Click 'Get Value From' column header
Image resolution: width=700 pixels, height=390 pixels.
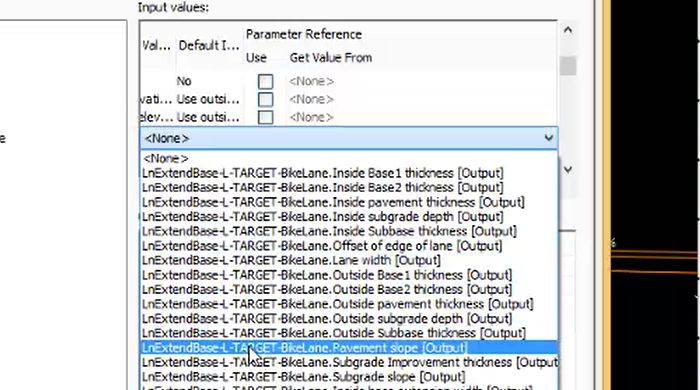330,58
